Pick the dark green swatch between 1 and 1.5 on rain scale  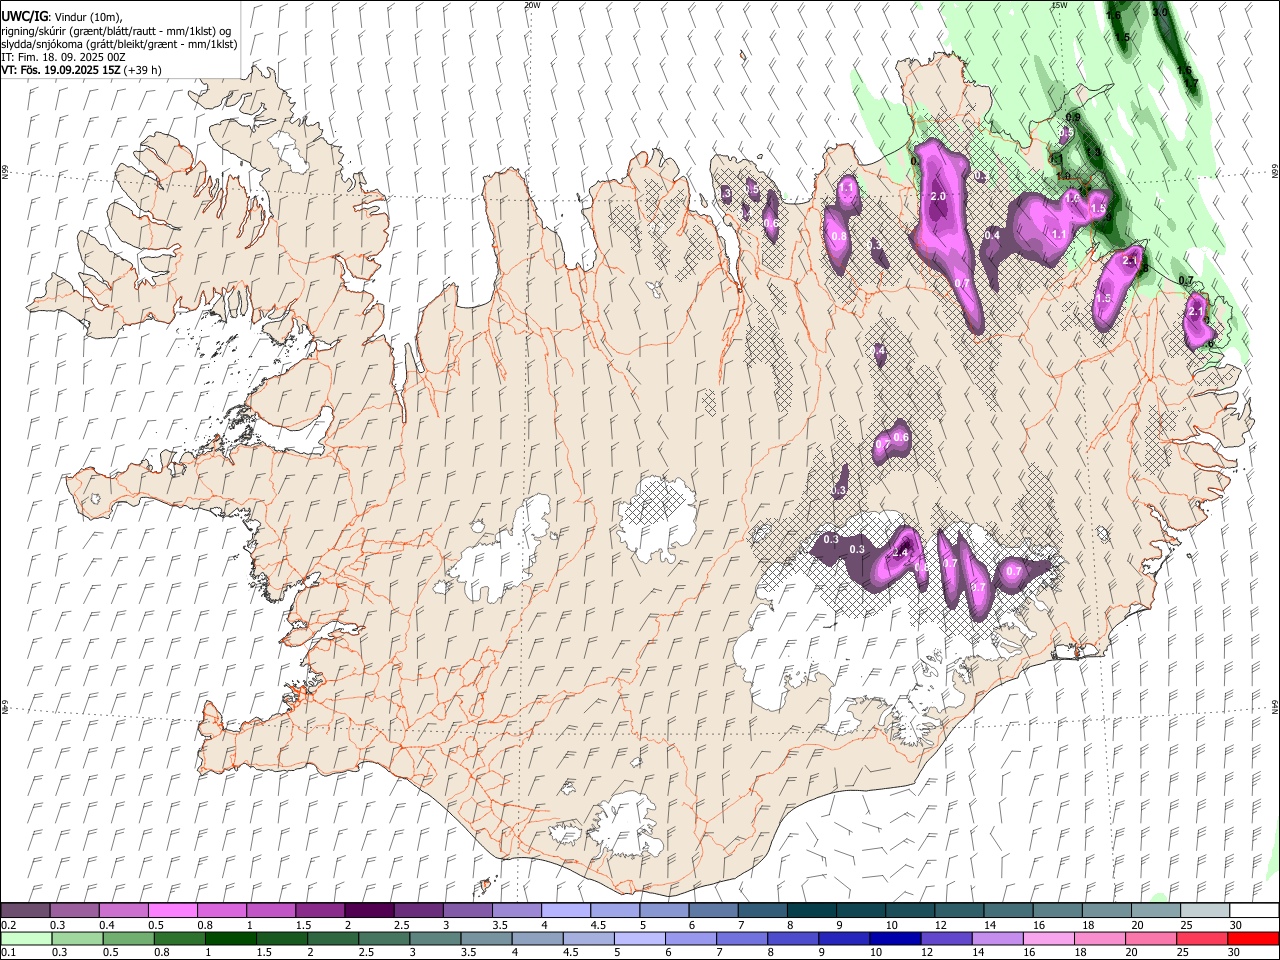click(x=229, y=939)
